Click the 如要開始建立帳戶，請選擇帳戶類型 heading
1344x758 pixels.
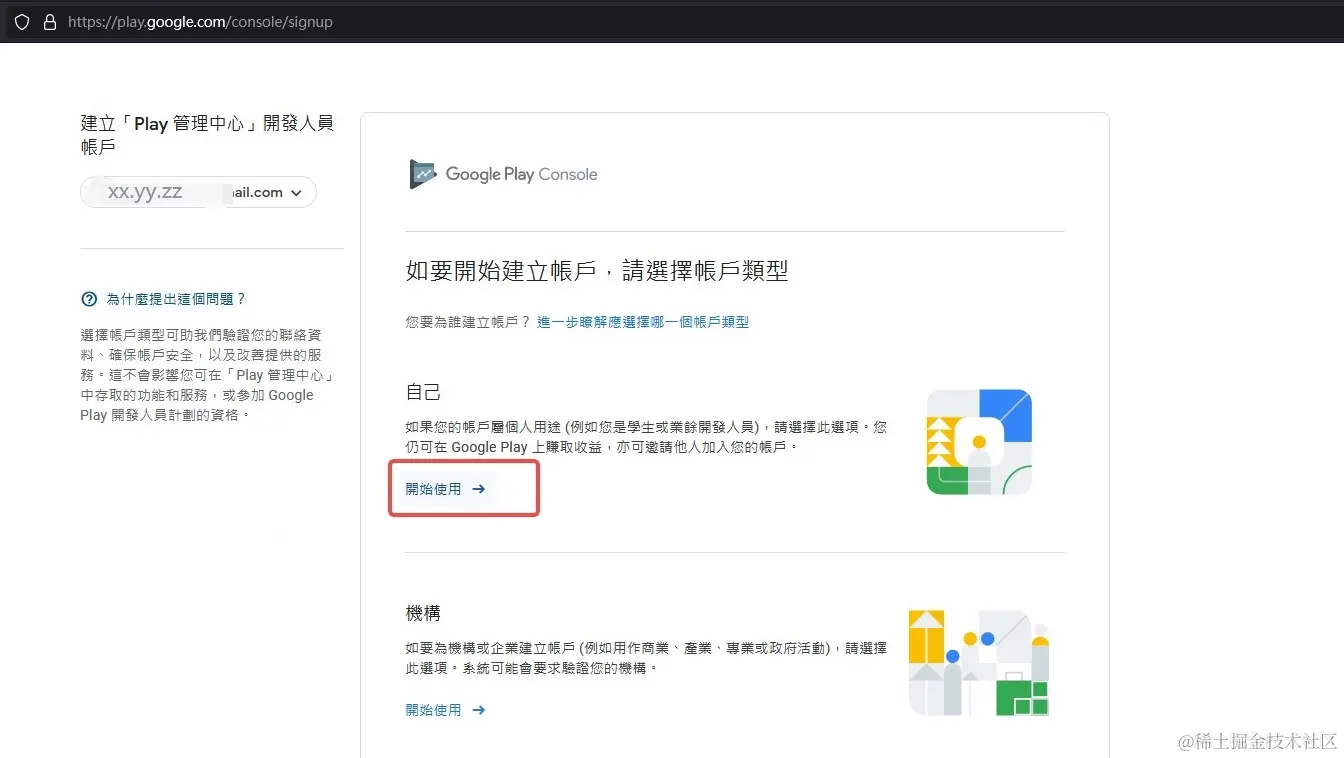(x=597, y=270)
